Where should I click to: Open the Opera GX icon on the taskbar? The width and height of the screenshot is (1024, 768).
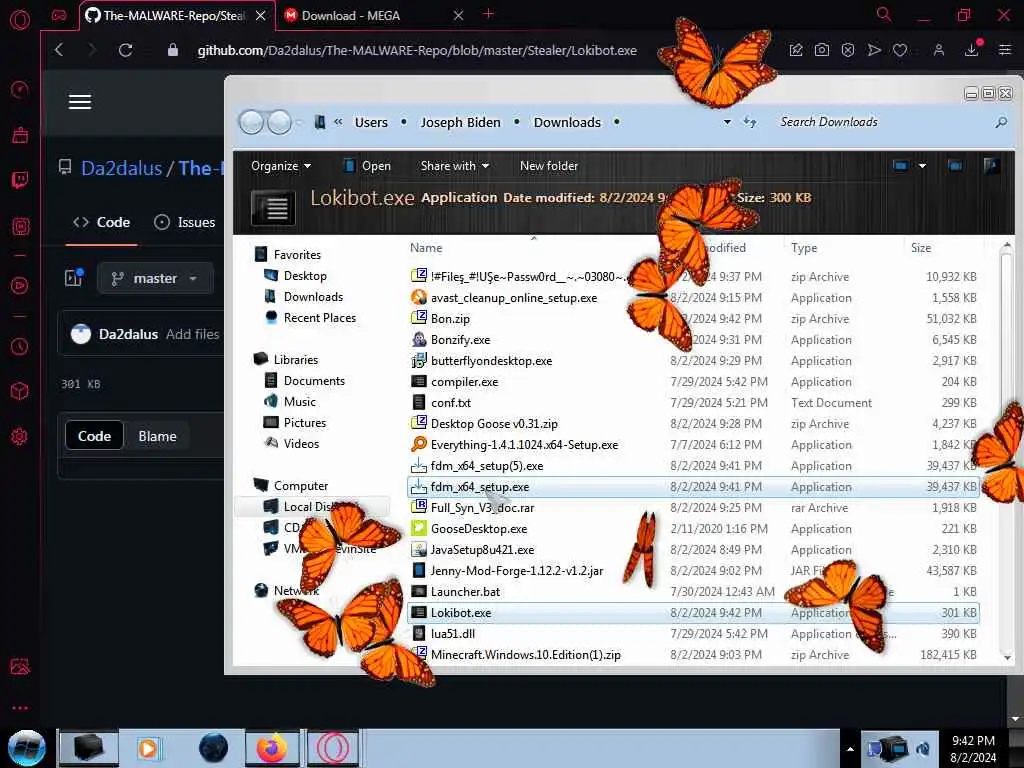[332, 748]
